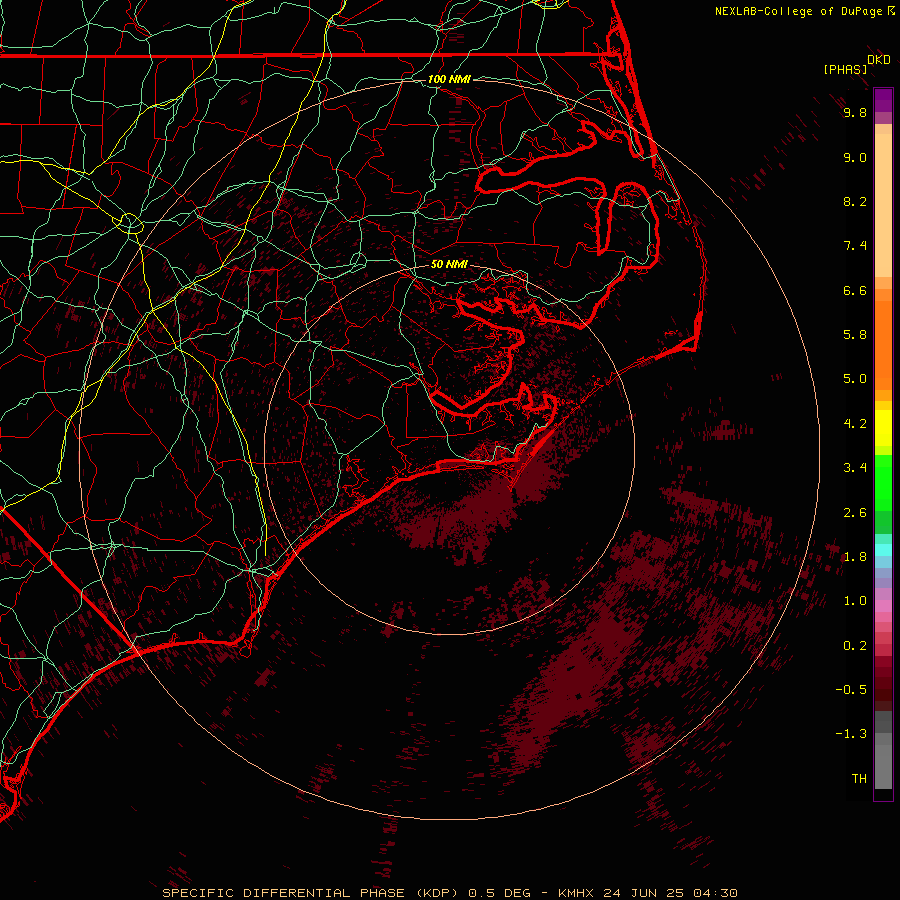This screenshot has width=900, height=900.
Task: Click the 5.8 scale label
Action: (855, 335)
